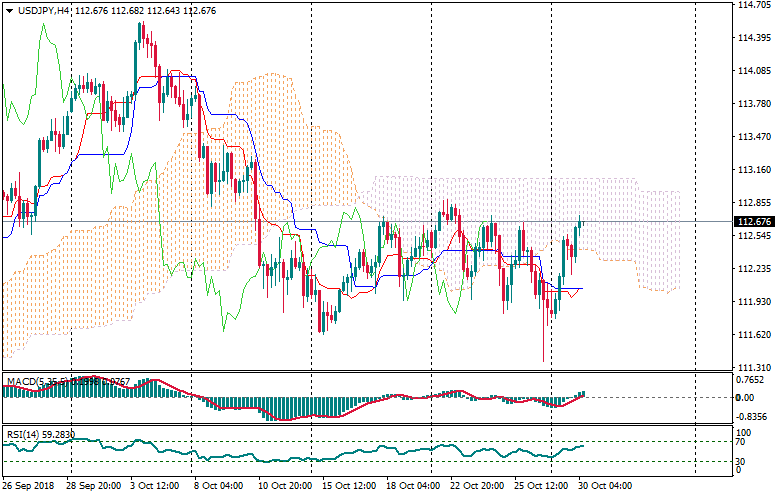Click the 25 Oct 12:00 time label
The height and width of the screenshot is (497, 775).
[x=541, y=486]
